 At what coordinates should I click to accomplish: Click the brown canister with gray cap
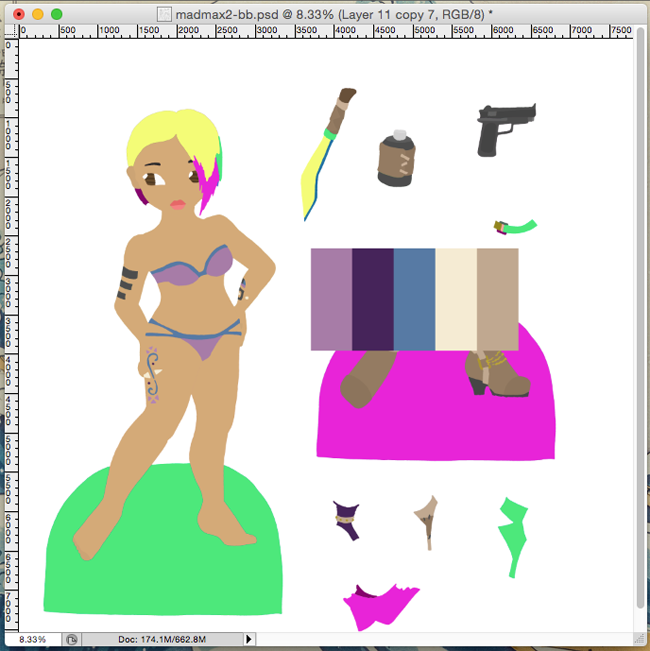click(396, 158)
